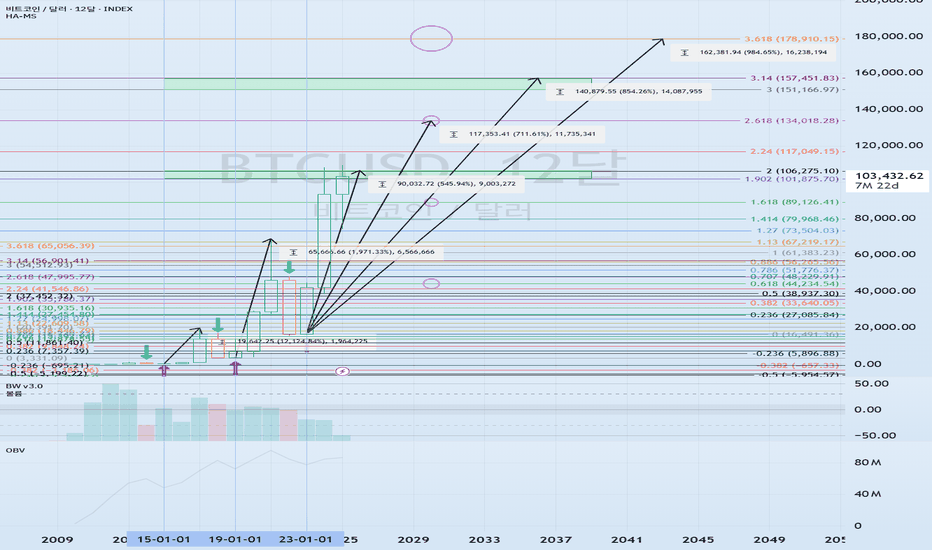The height and width of the screenshot is (550, 932).
Task: Click the 2029 year on time axis
Action: click(x=413, y=539)
